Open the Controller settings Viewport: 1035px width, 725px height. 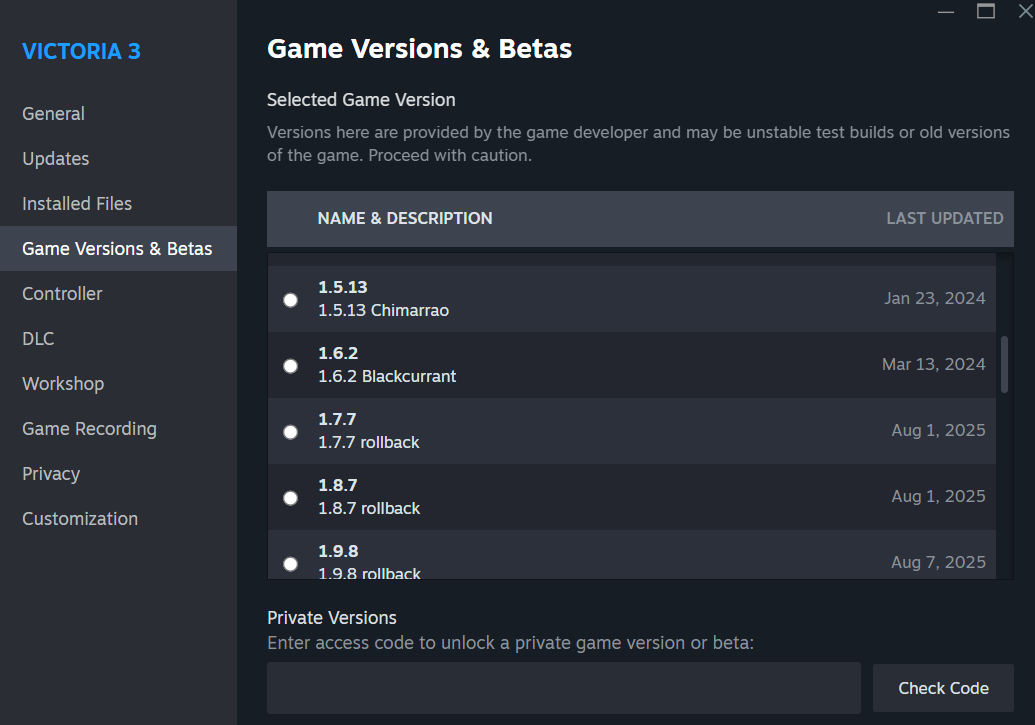tap(118, 293)
